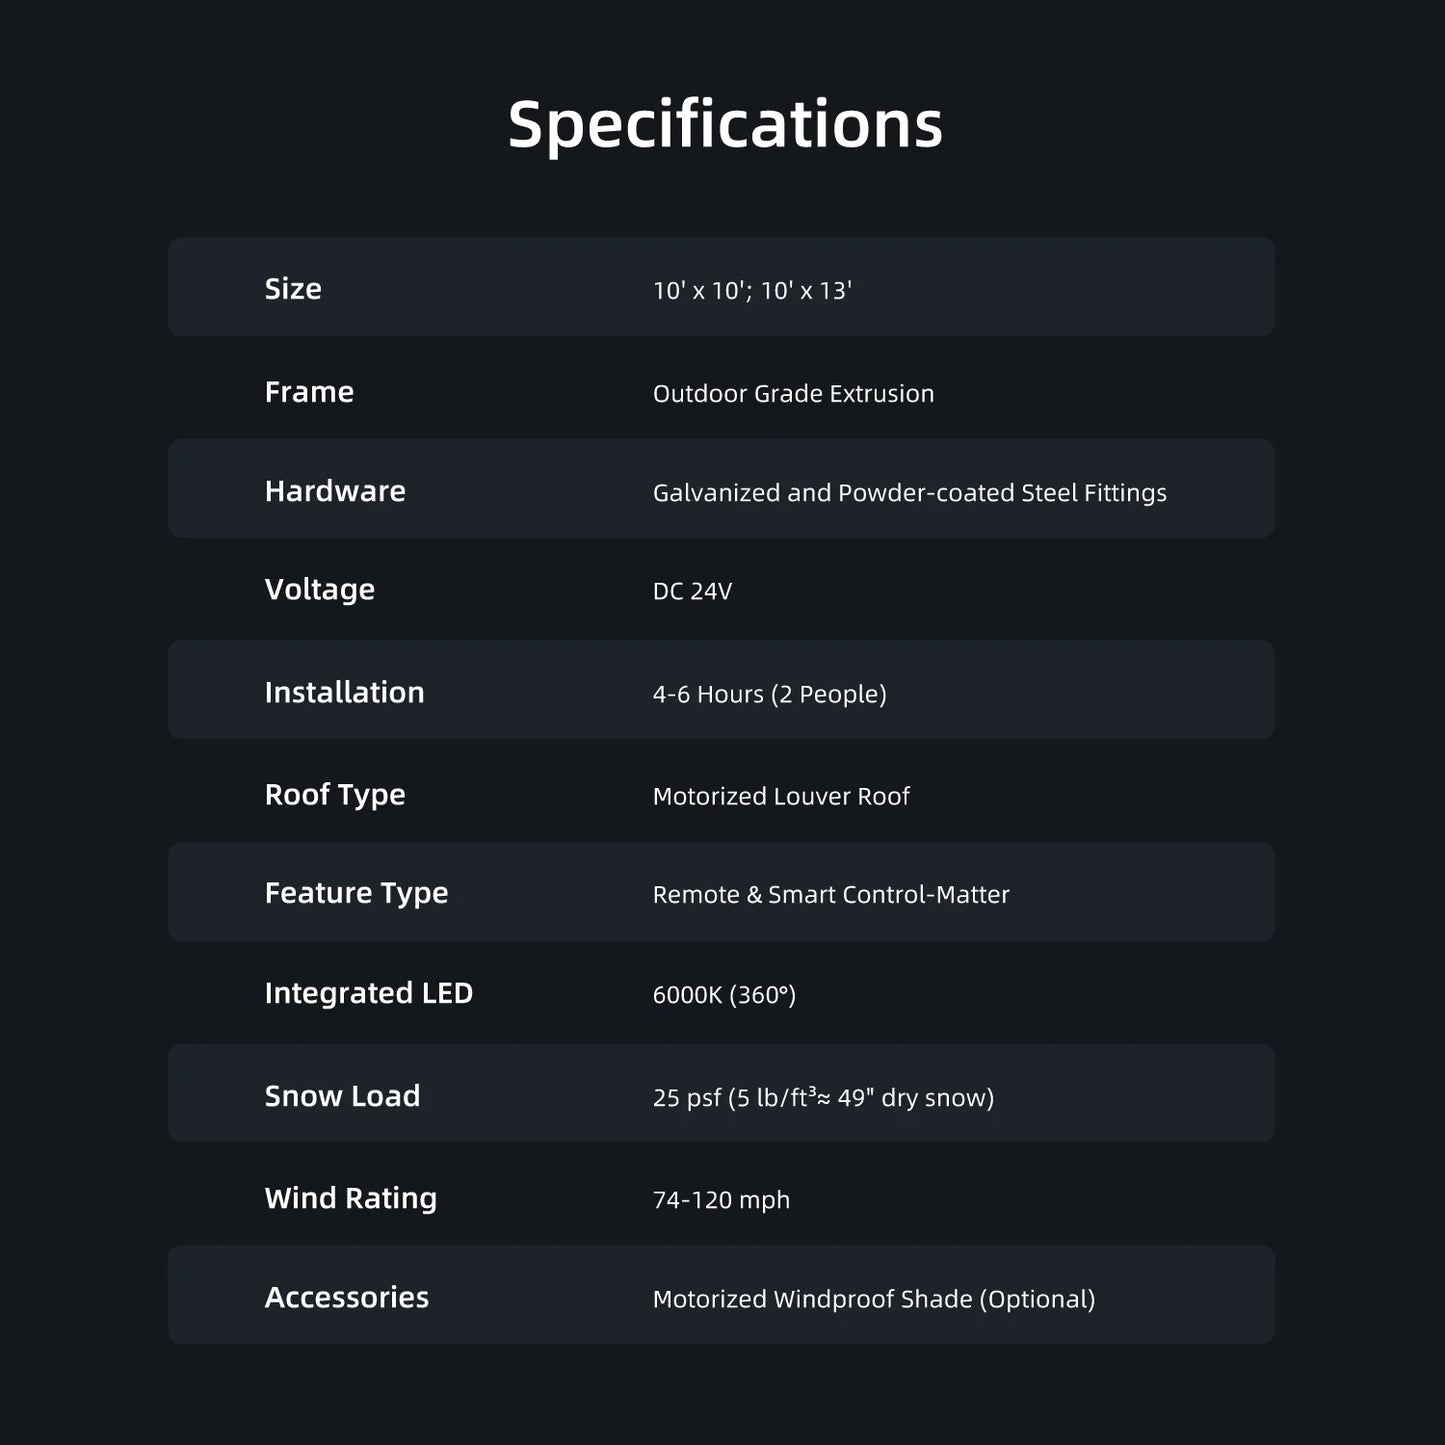Select the Roof Type label
This screenshot has width=1445, height=1445.
(x=335, y=795)
